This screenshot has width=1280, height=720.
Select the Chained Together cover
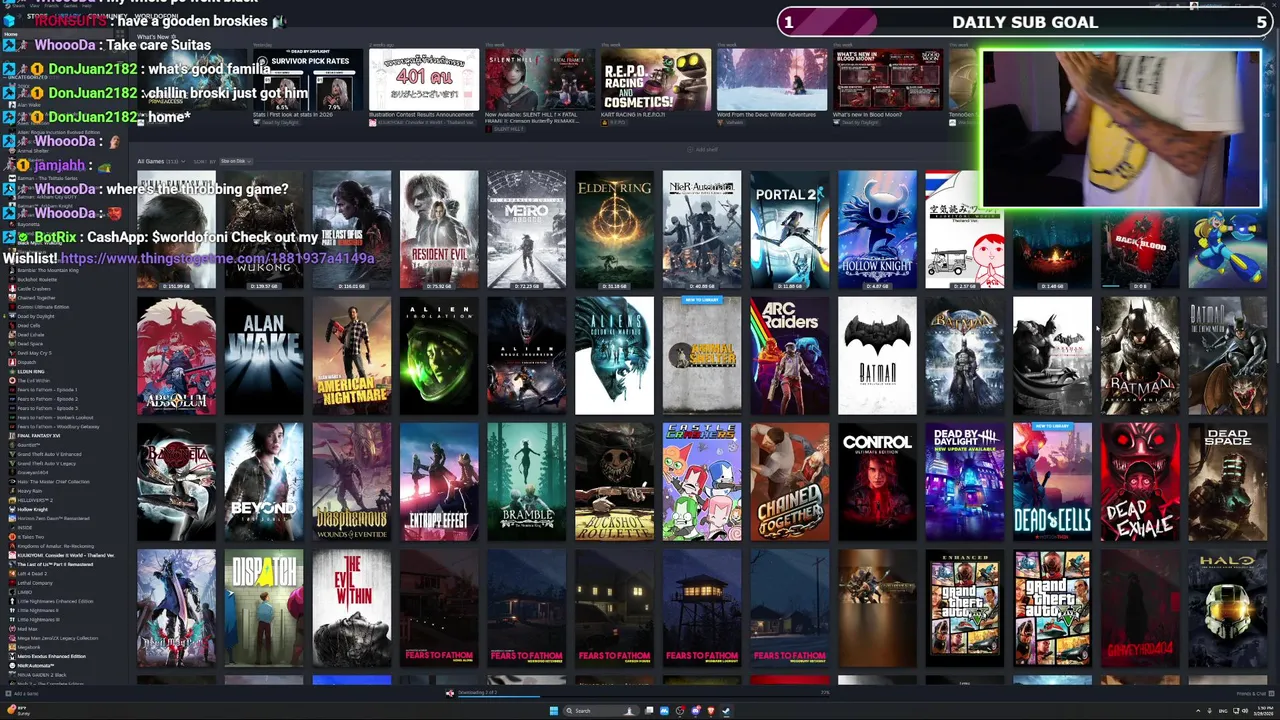pos(789,482)
